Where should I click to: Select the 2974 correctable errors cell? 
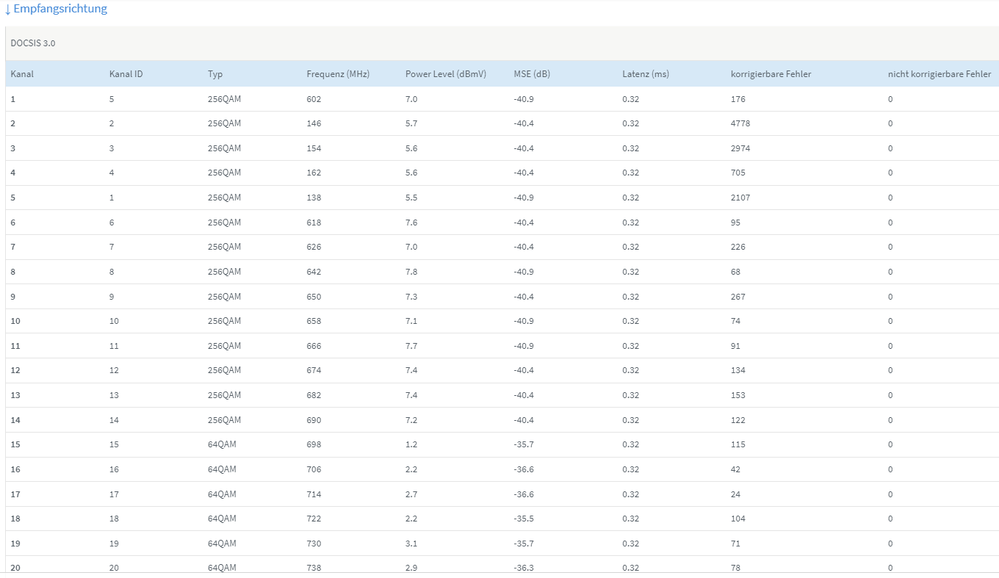pos(740,148)
